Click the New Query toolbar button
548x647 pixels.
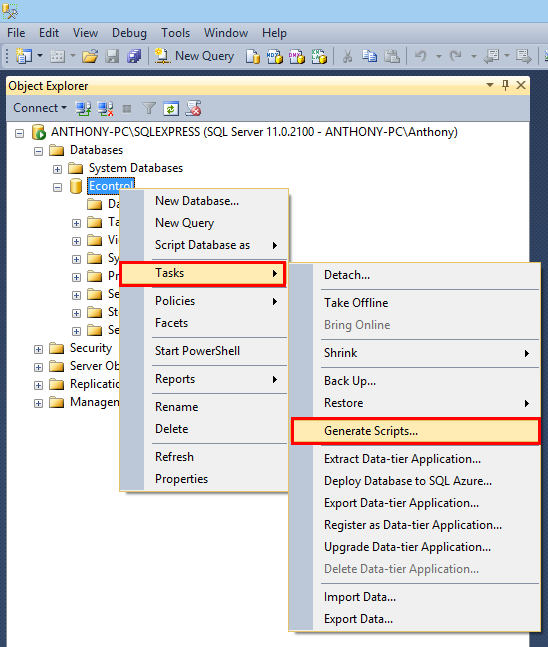tap(194, 56)
